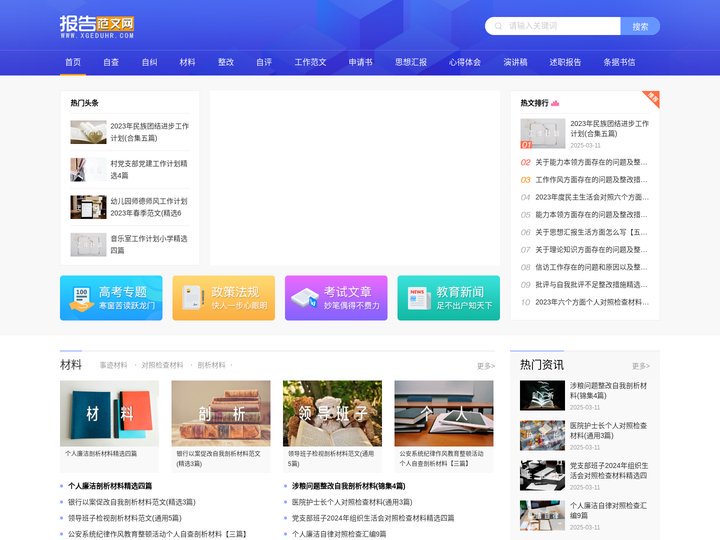Open thumbnail for 音乐室工作计划小学精选四篇
Viewport: 720px width, 540px height.
coord(88,245)
